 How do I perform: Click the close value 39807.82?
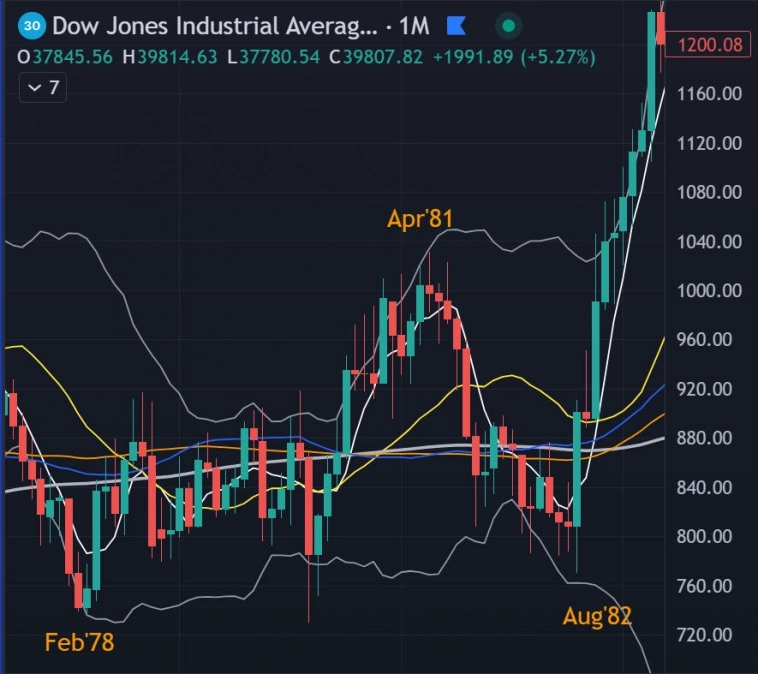click(385, 57)
